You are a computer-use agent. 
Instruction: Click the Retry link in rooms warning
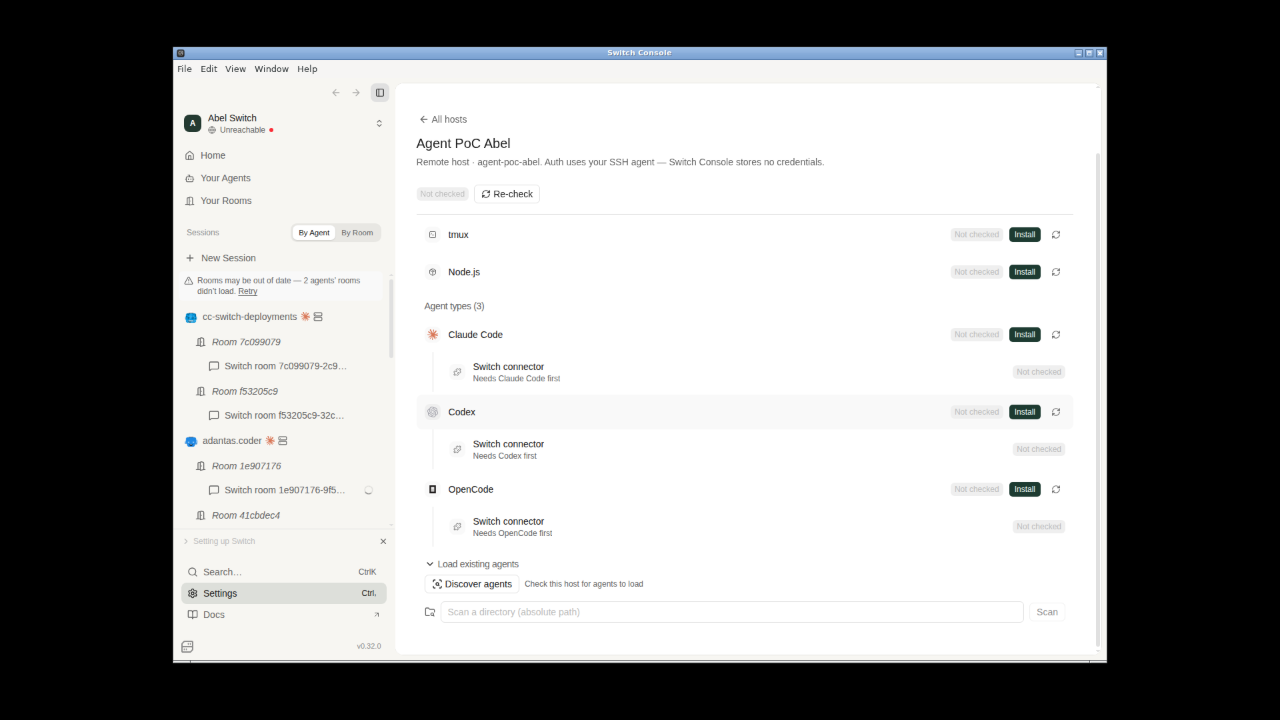pyautogui.click(x=247, y=291)
